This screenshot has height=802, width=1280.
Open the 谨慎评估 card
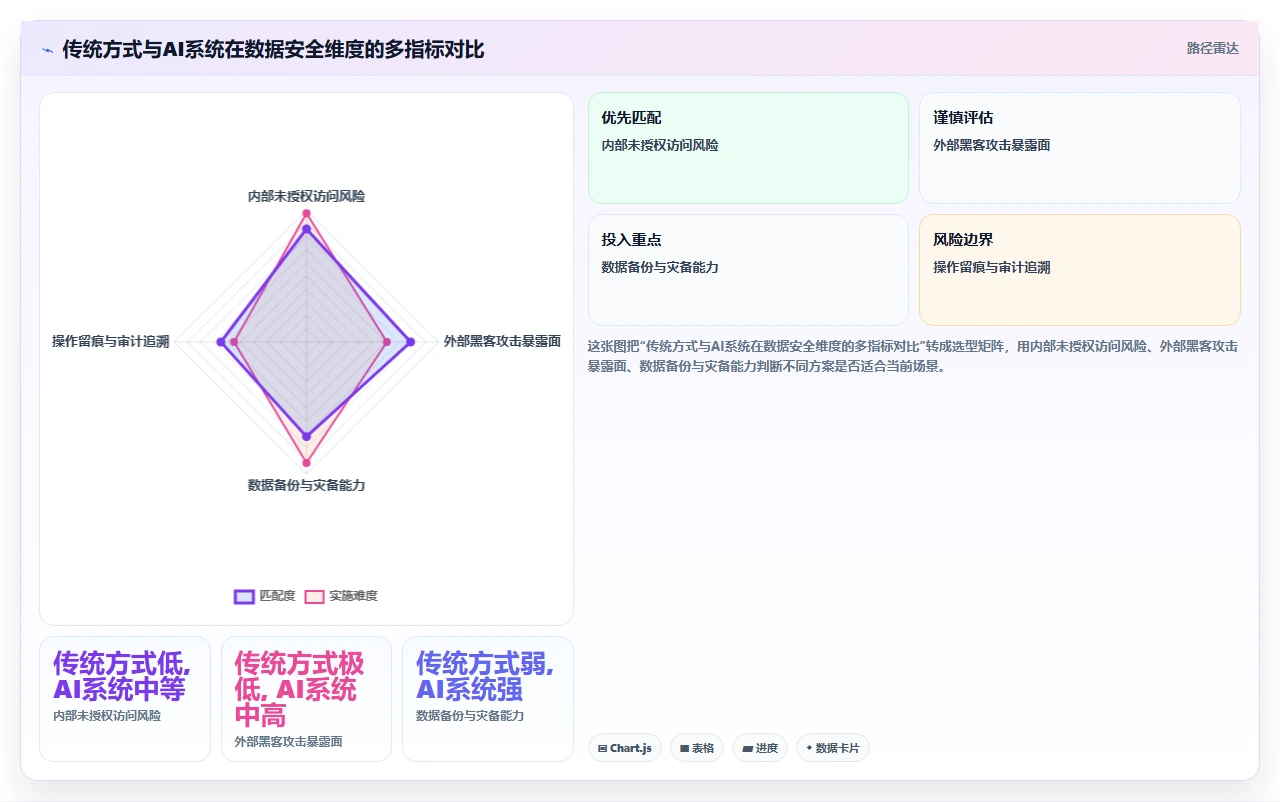click(x=1080, y=148)
